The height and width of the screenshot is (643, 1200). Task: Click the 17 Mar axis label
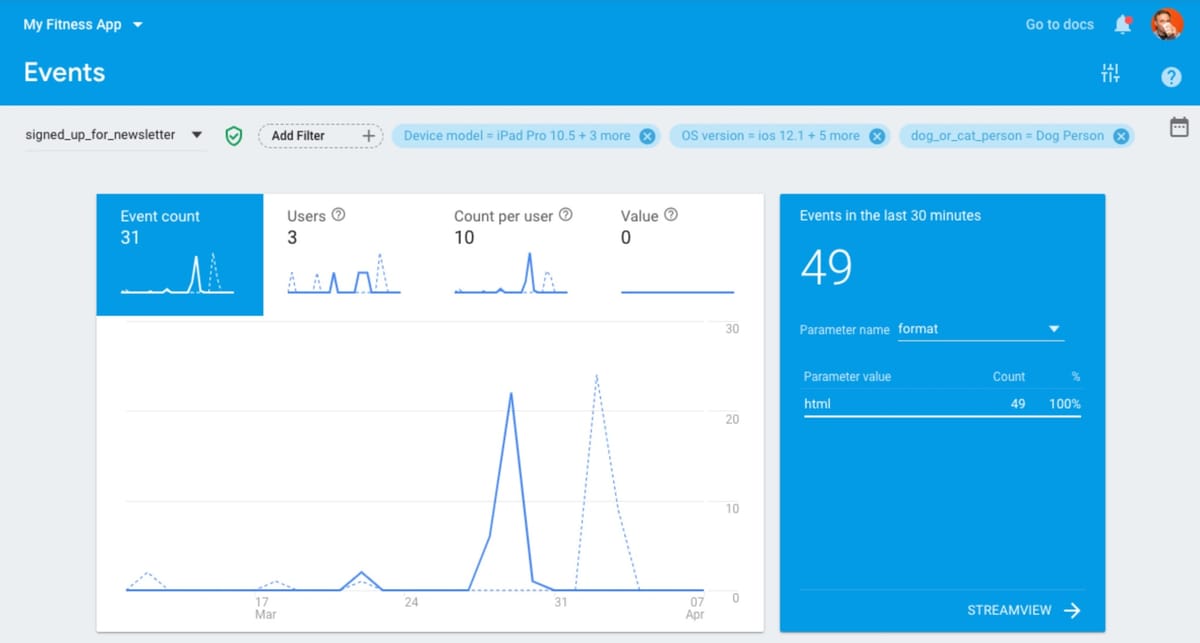(x=265, y=608)
